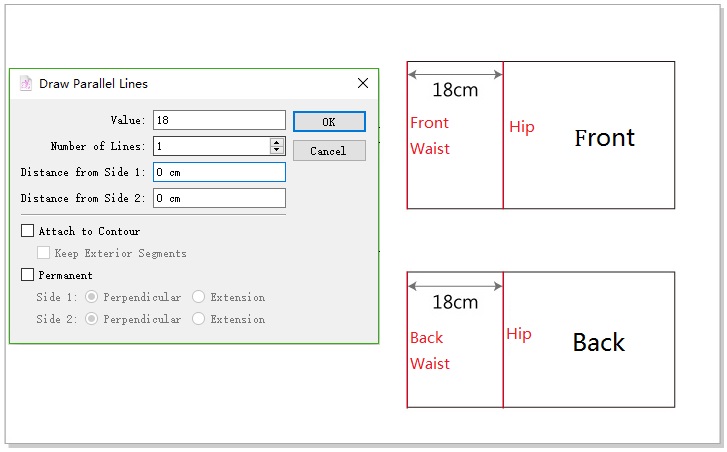Viewport: 727px width, 452px height.
Task: Click Distance from Side 2 field
Action: pos(219,198)
